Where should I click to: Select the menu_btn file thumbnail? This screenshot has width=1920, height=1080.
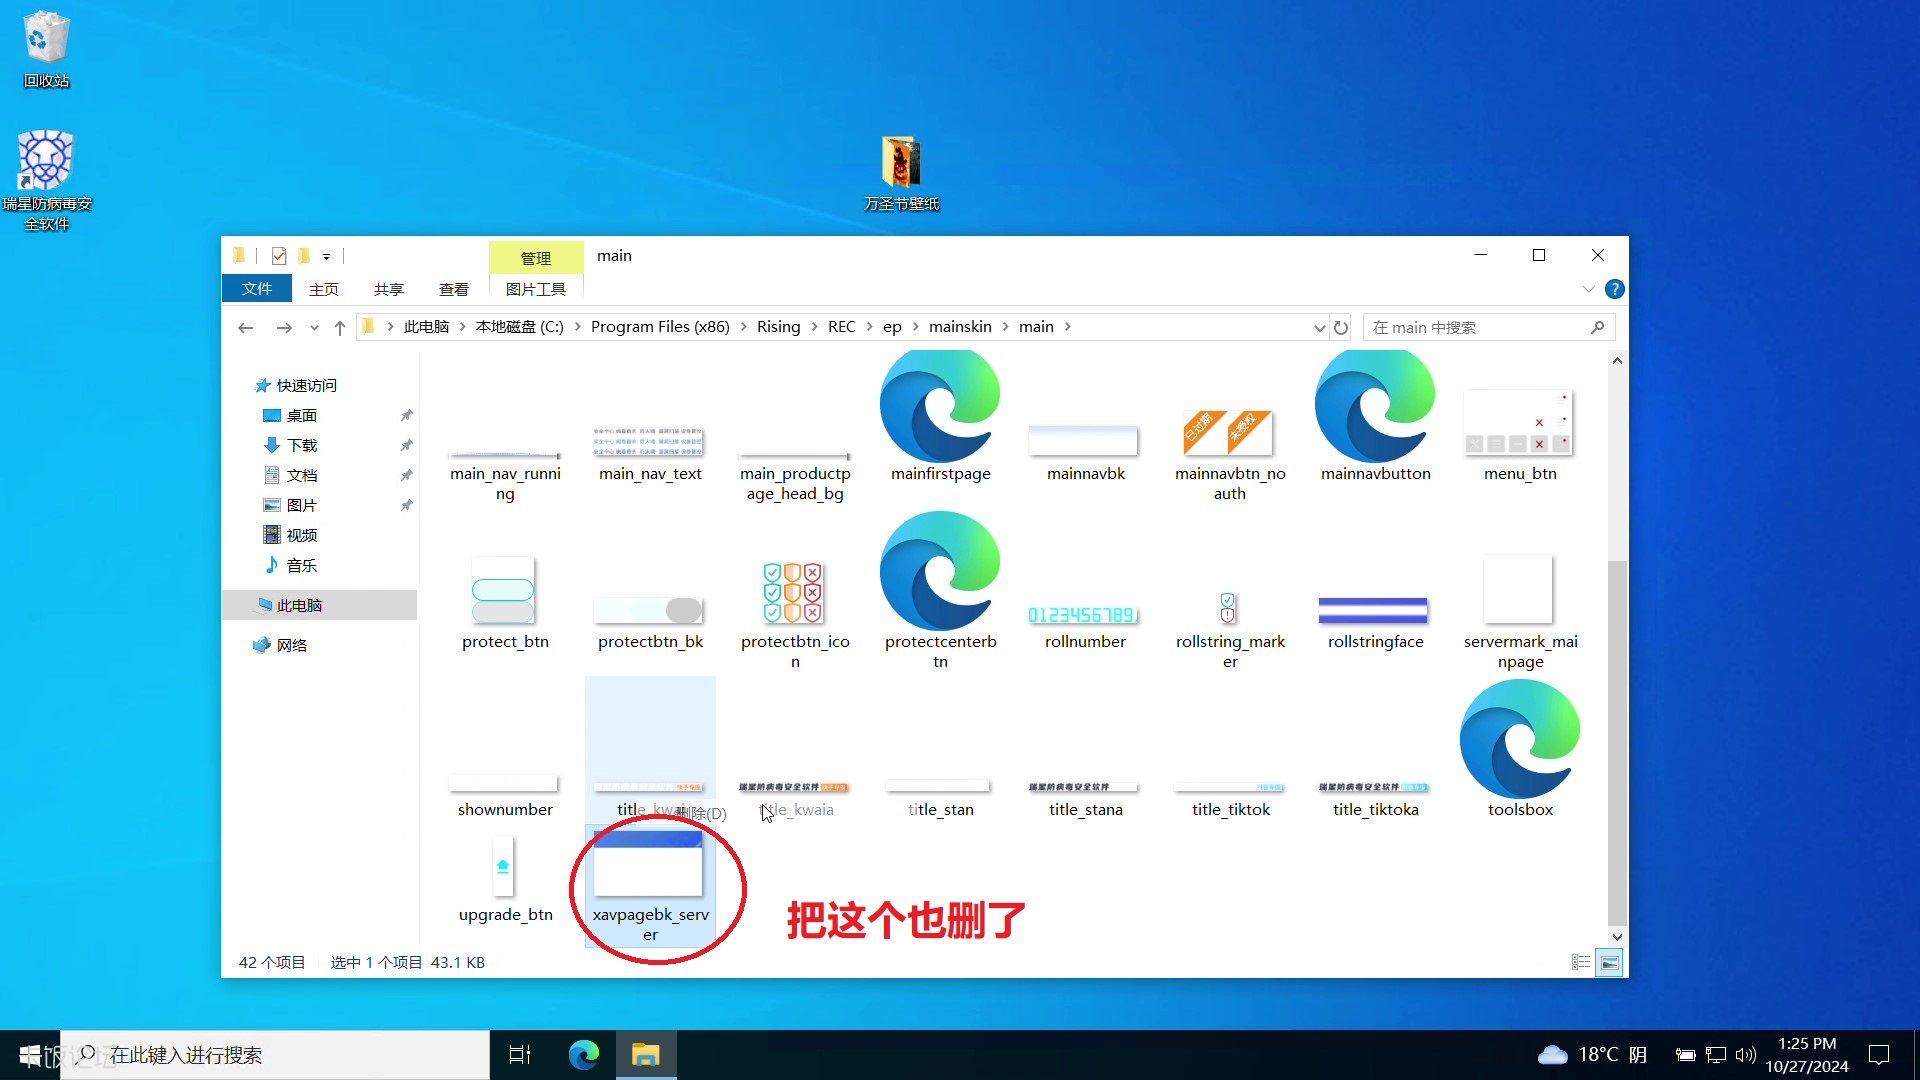click(x=1519, y=423)
